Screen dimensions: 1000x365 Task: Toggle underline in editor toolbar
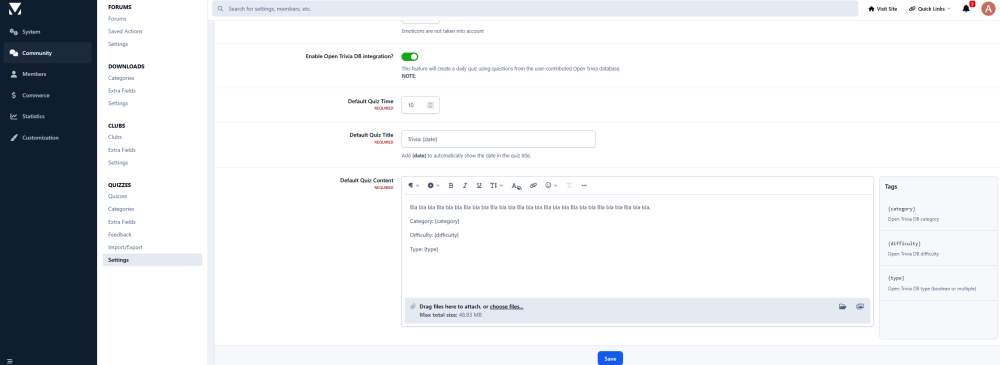(x=479, y=186)
